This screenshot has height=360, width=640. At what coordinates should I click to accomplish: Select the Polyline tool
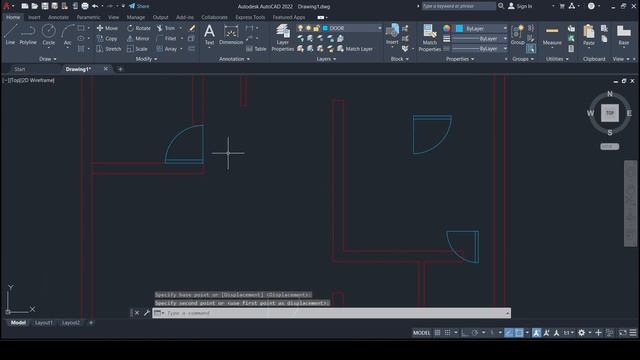pyautogui.click(x=28, y=35)
